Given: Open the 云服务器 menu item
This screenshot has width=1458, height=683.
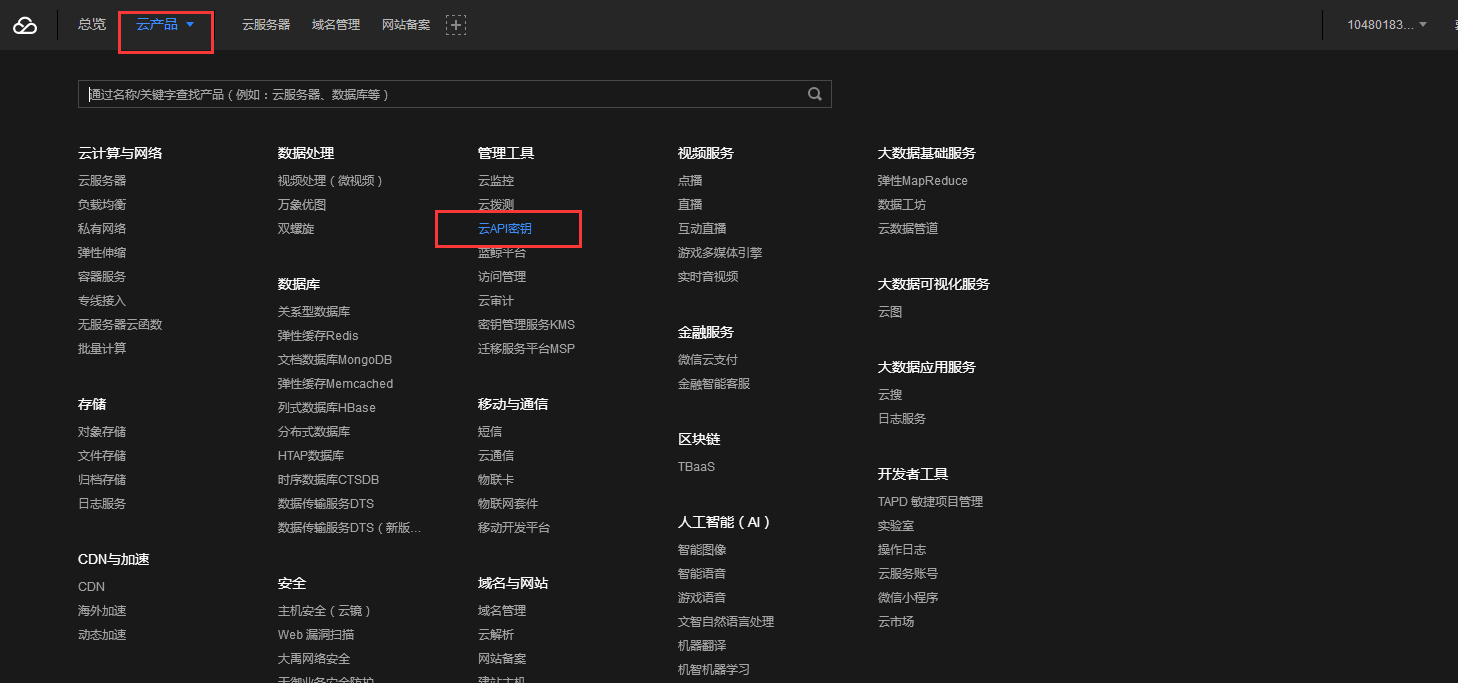Looking at the screenshot, I should (x=265, y=24).
